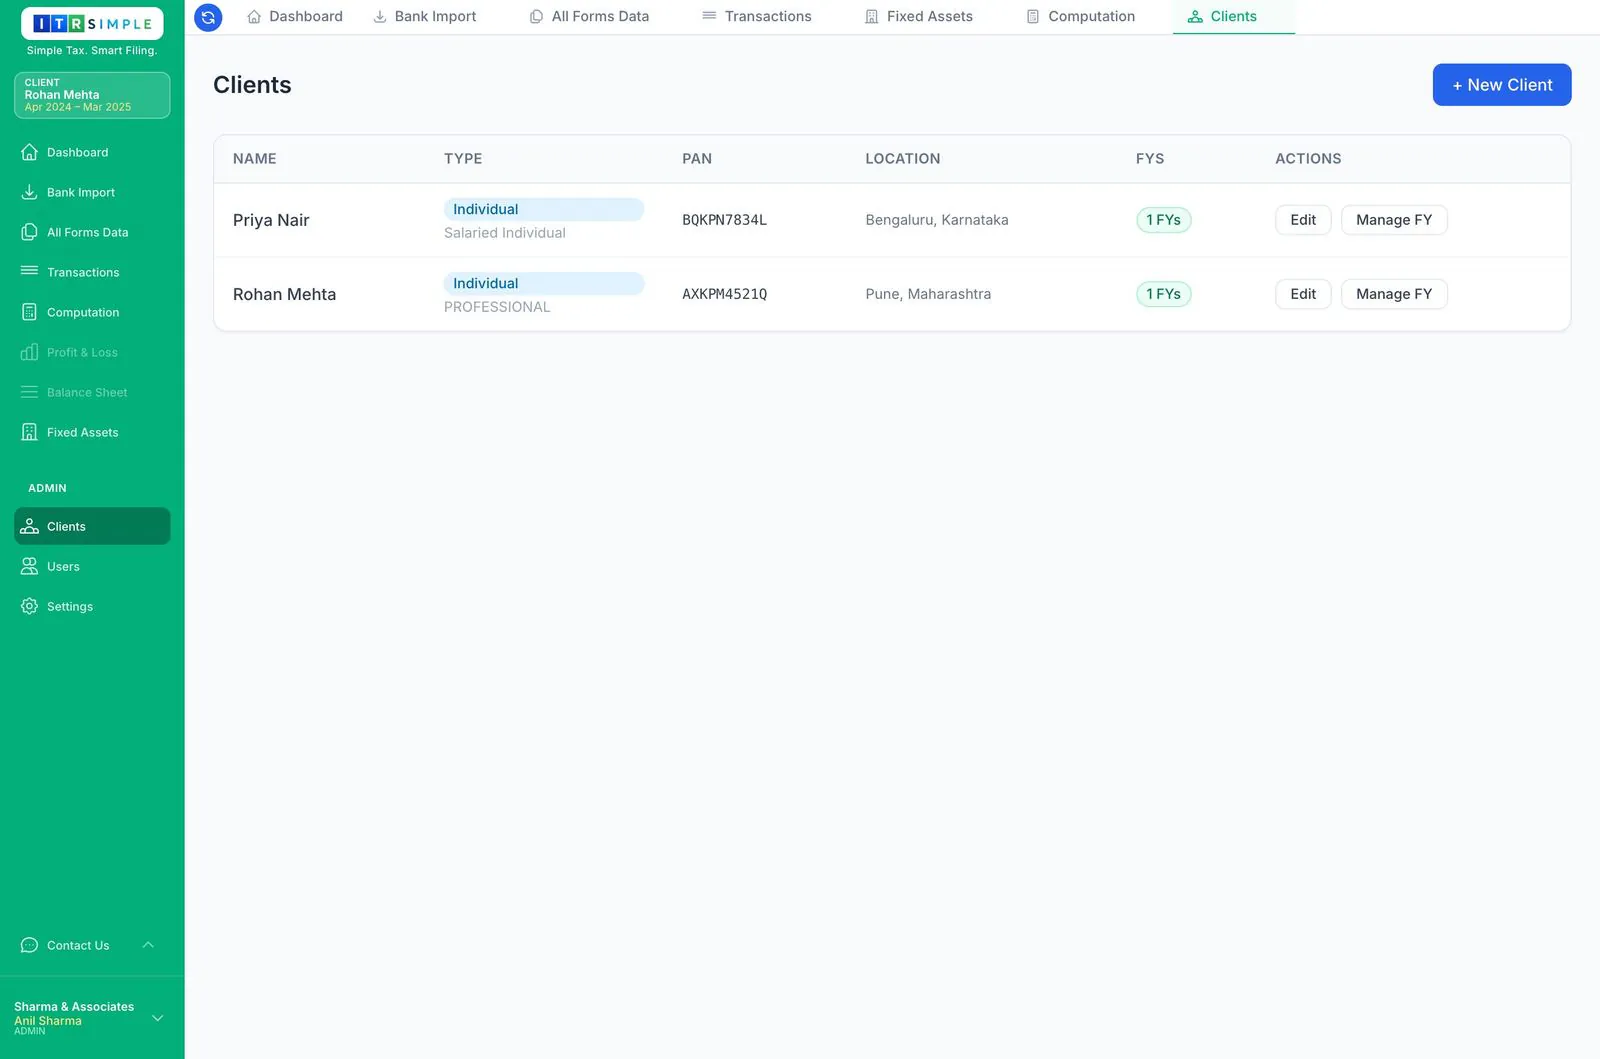Open Manage FY for Priya Nair

pyautogui.click(x=1394, y=220)
